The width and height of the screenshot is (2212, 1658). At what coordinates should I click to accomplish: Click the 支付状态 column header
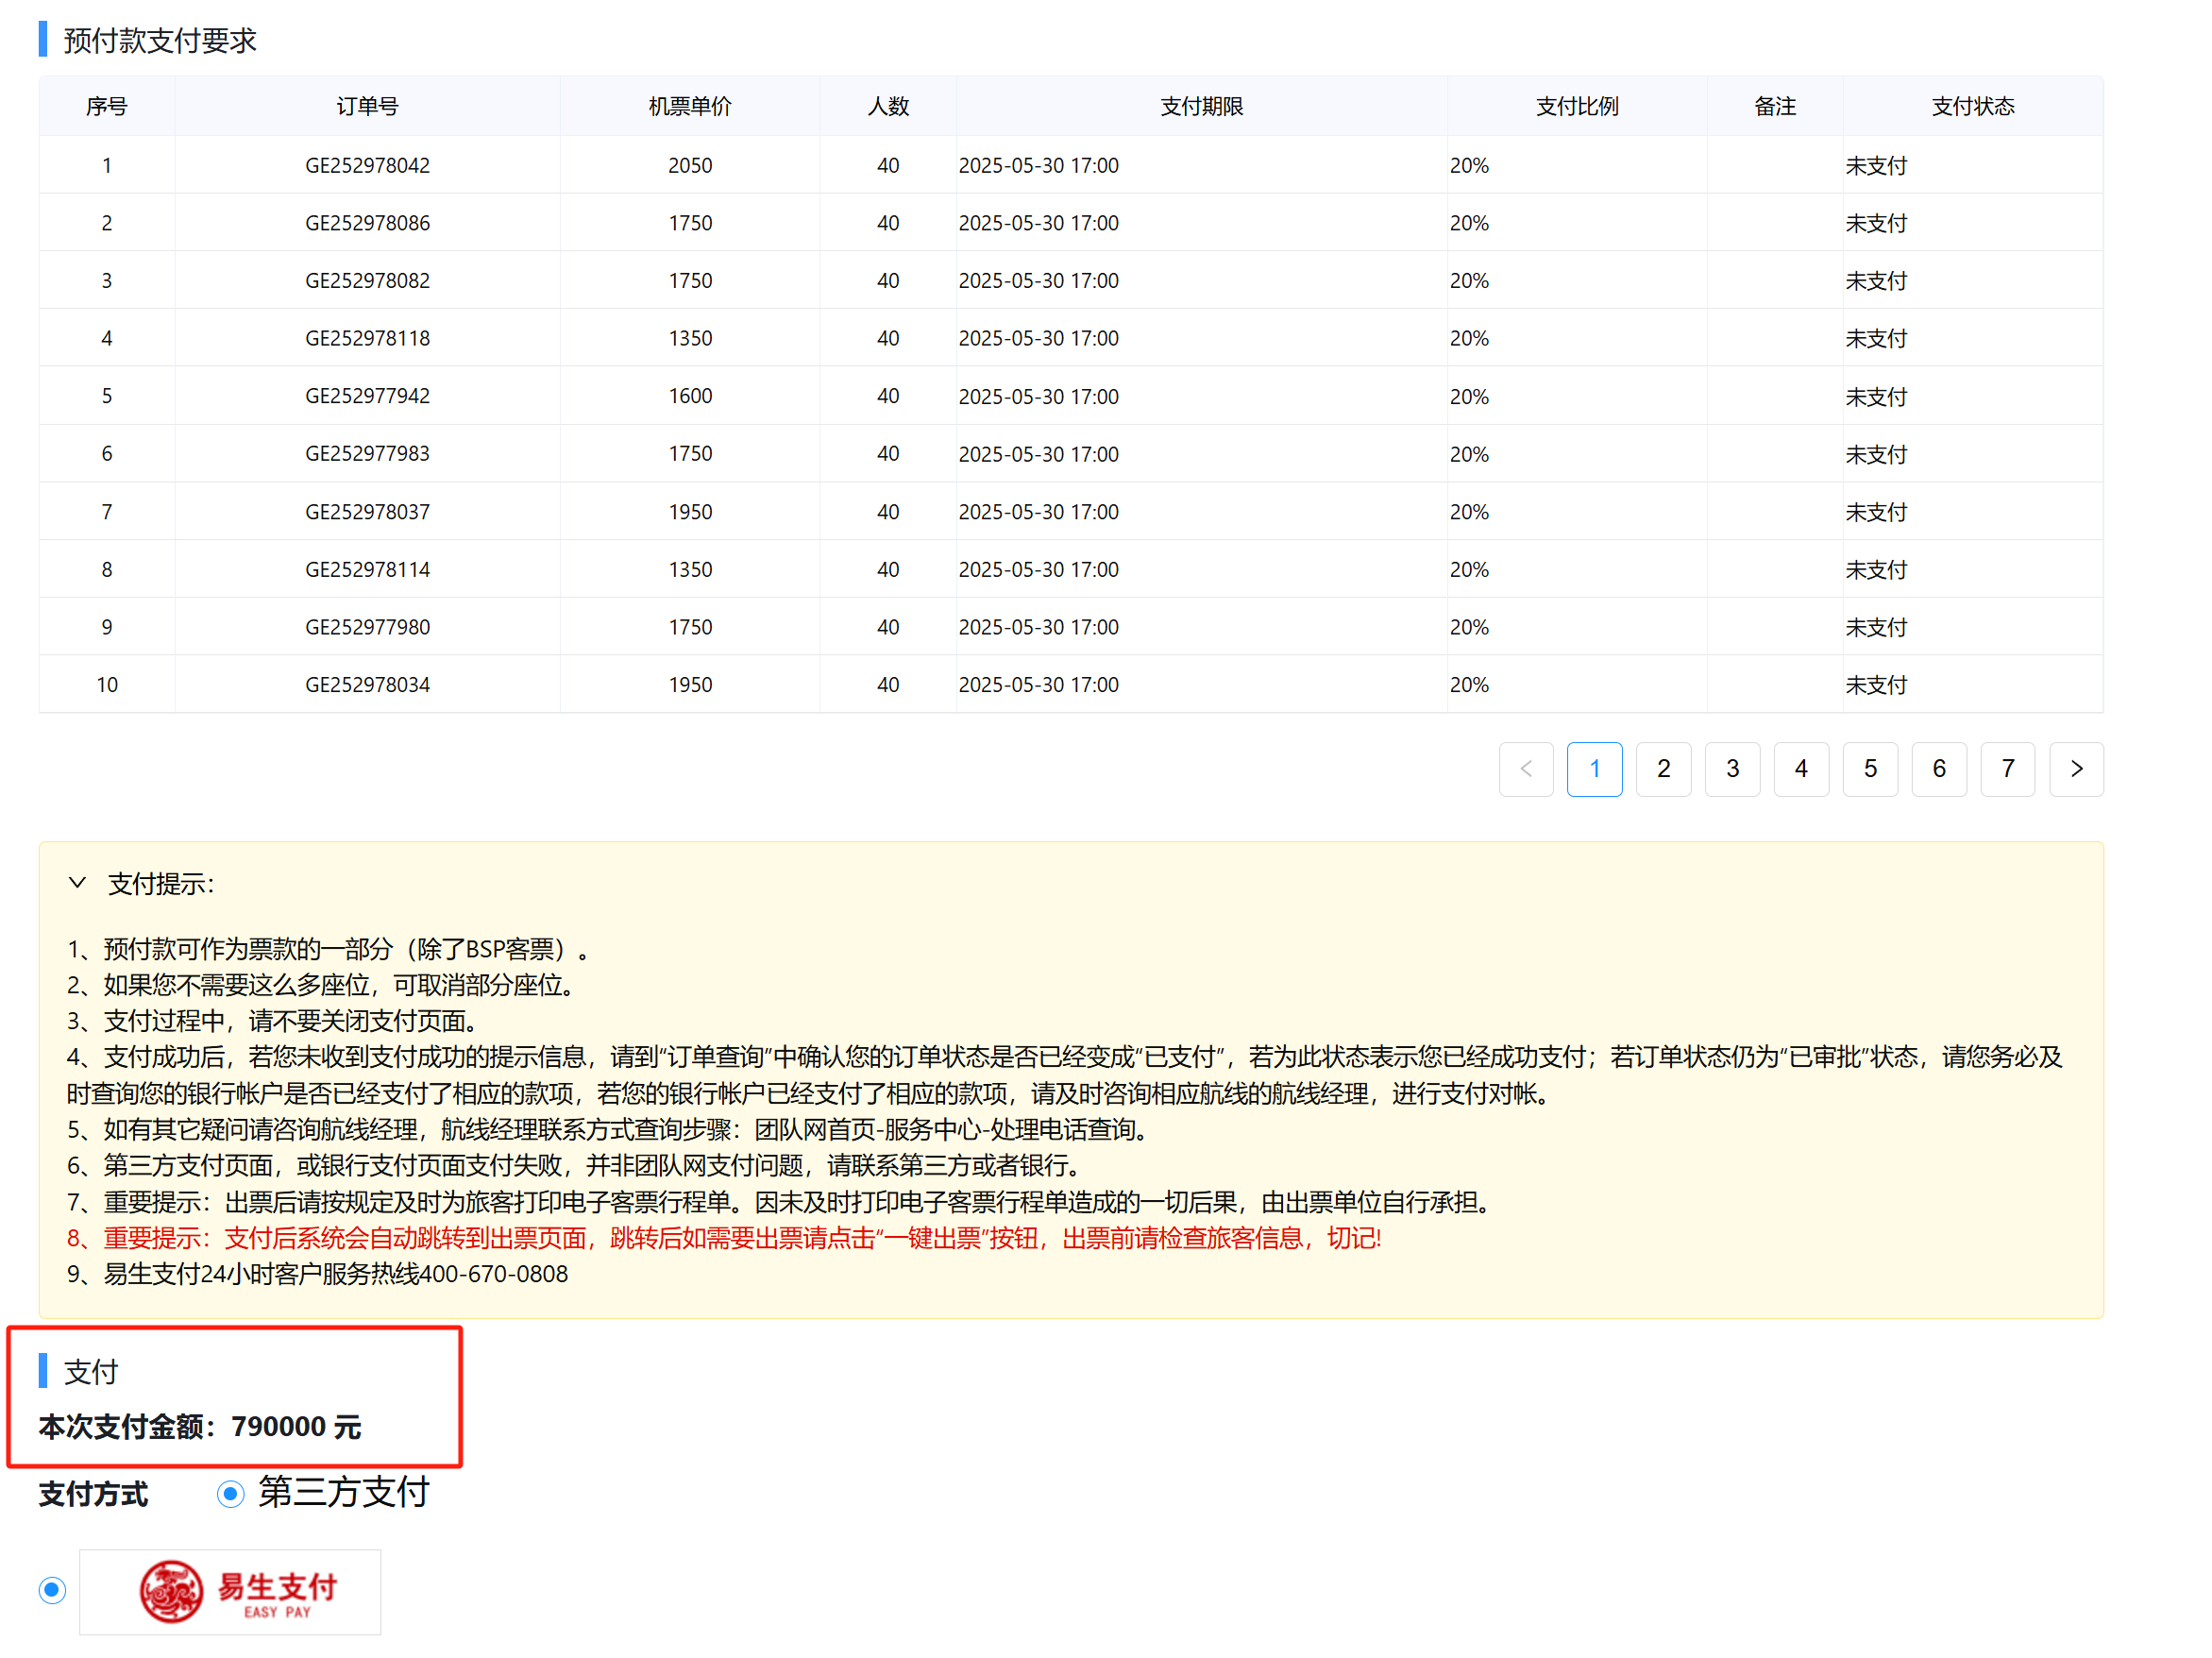click(1972, 106)
